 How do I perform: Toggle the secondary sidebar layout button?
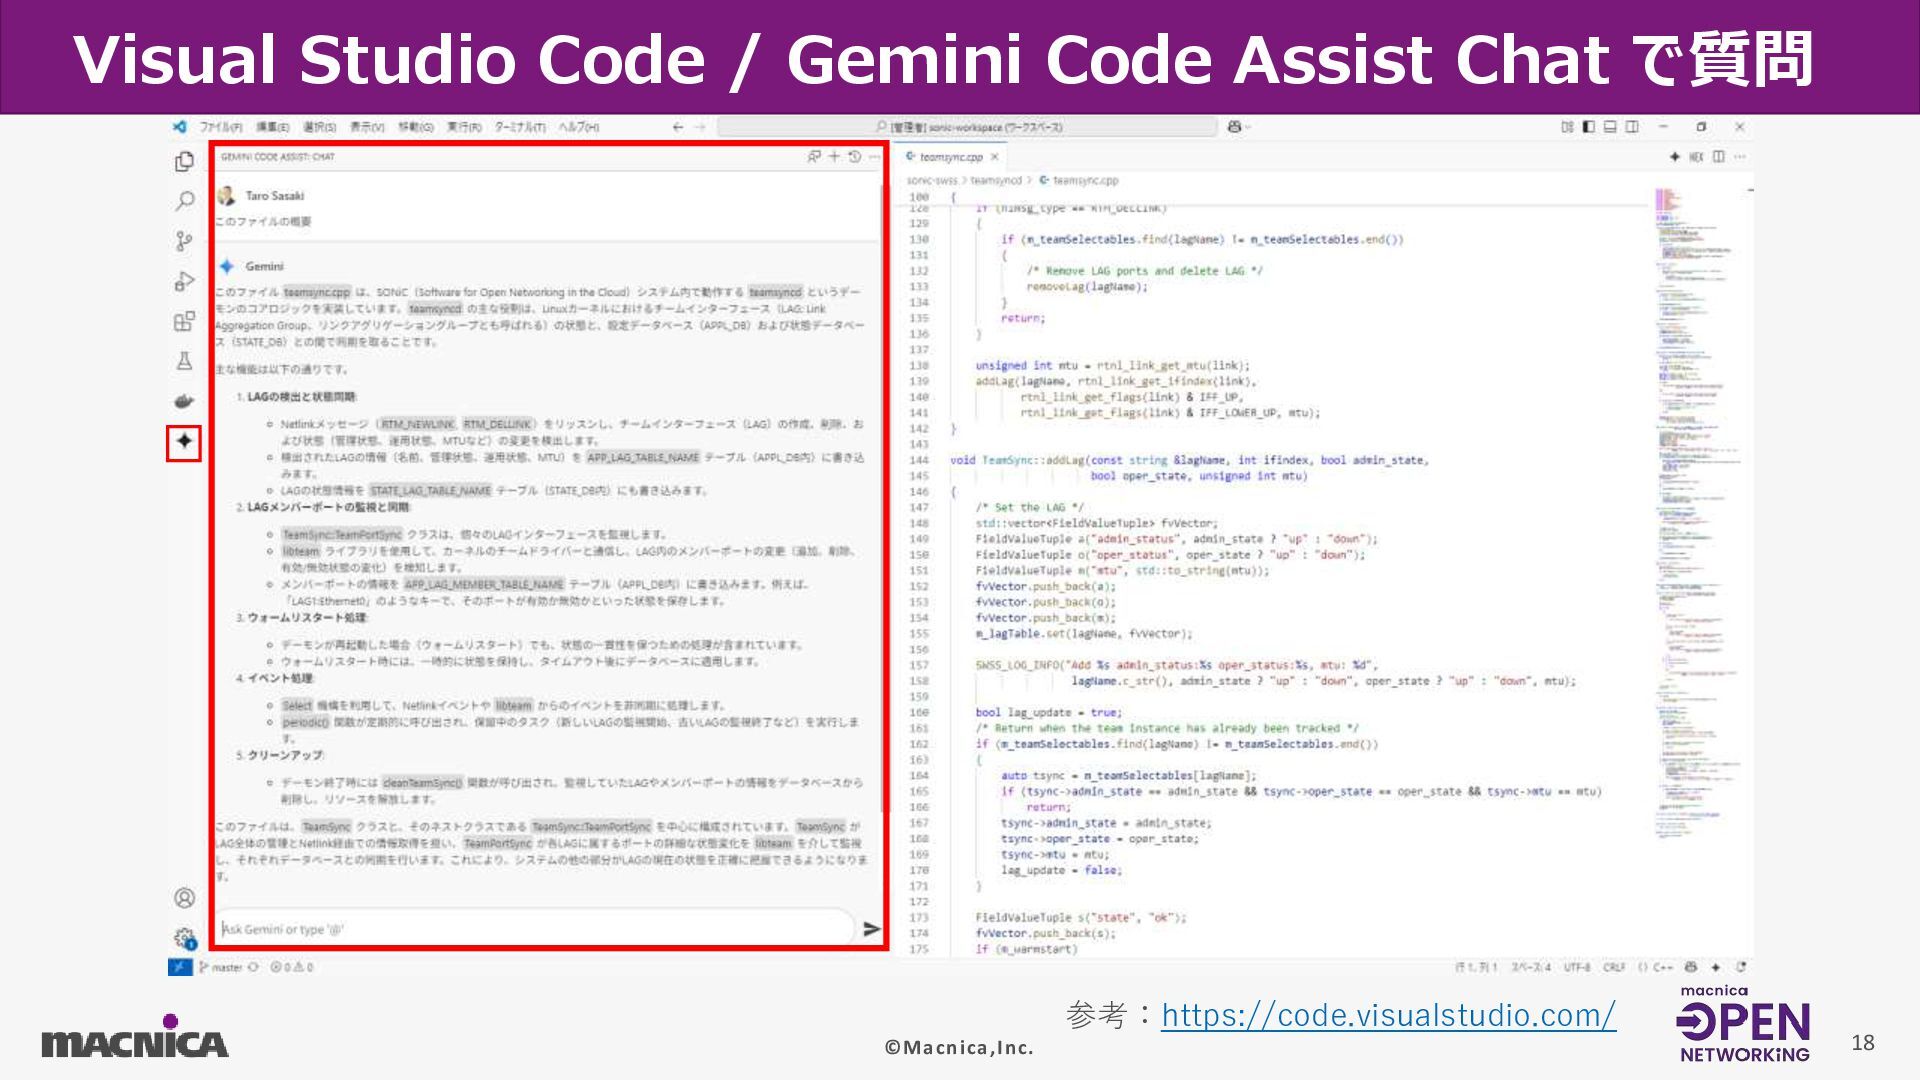click(1632, 127)
